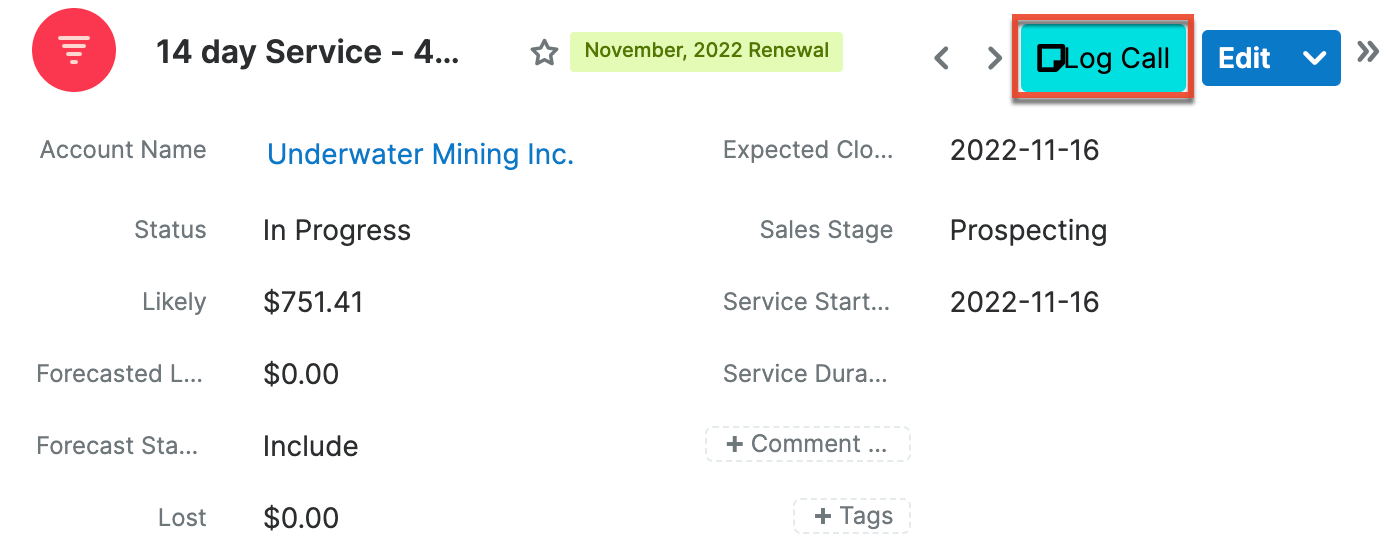Select the Sales Stage Prospecting value
This screenshot has width=1386, height=548.
tap(1028, 230)
